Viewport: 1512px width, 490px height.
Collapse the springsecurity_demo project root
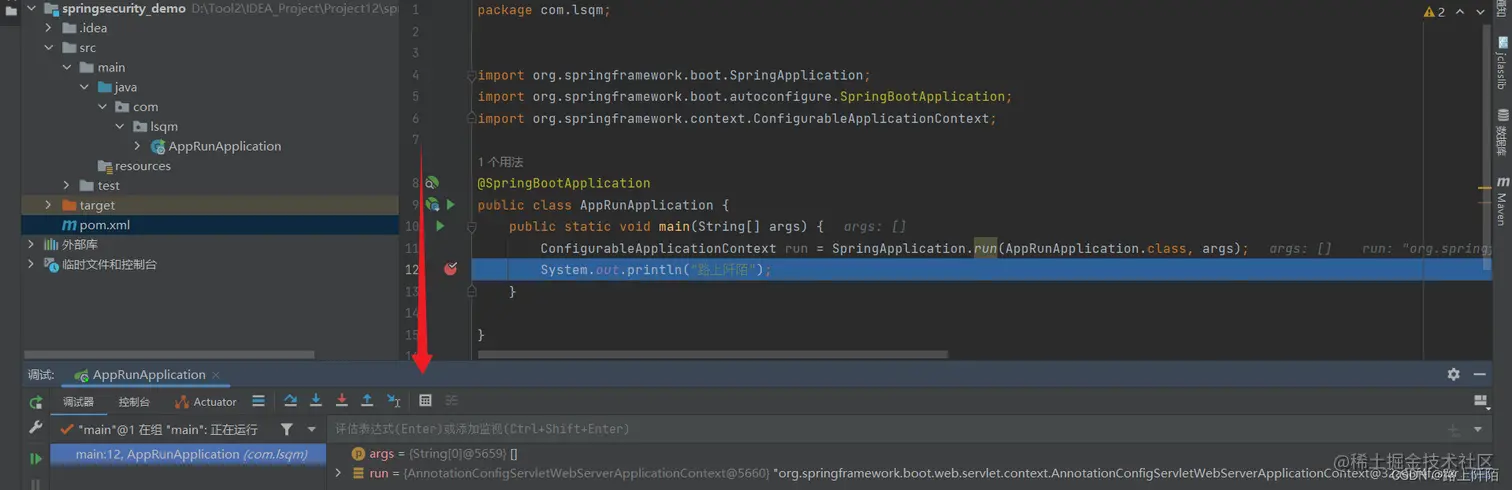click(31, 8)
